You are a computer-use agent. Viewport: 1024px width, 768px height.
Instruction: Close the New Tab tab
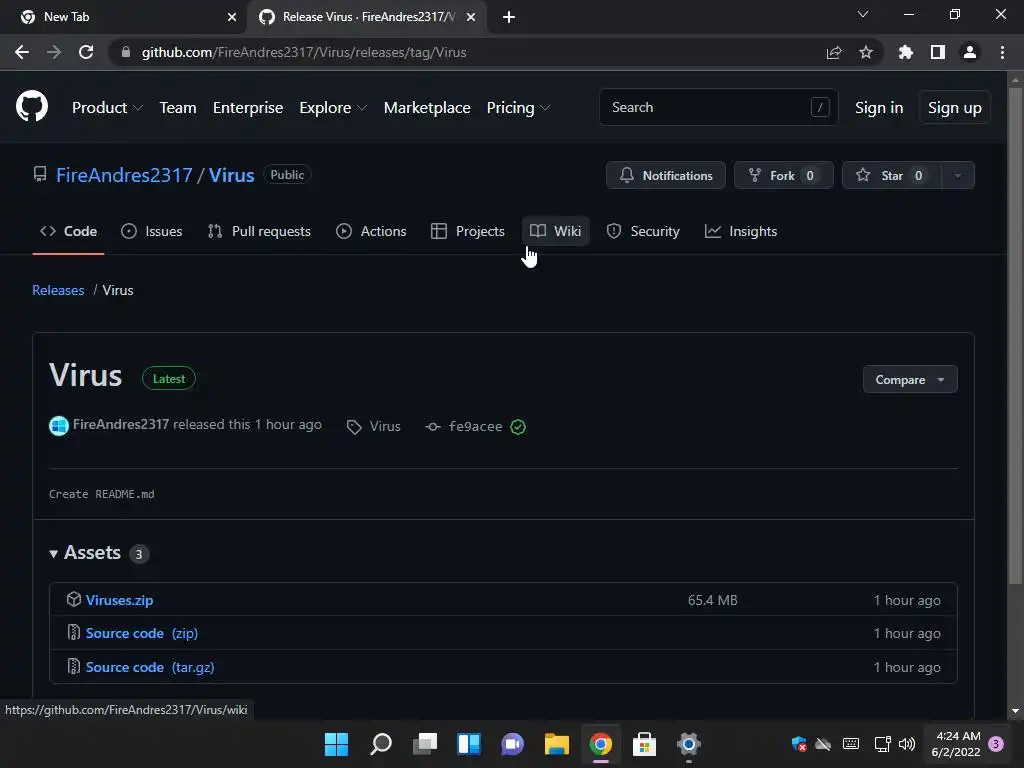(x=232, y=17)
